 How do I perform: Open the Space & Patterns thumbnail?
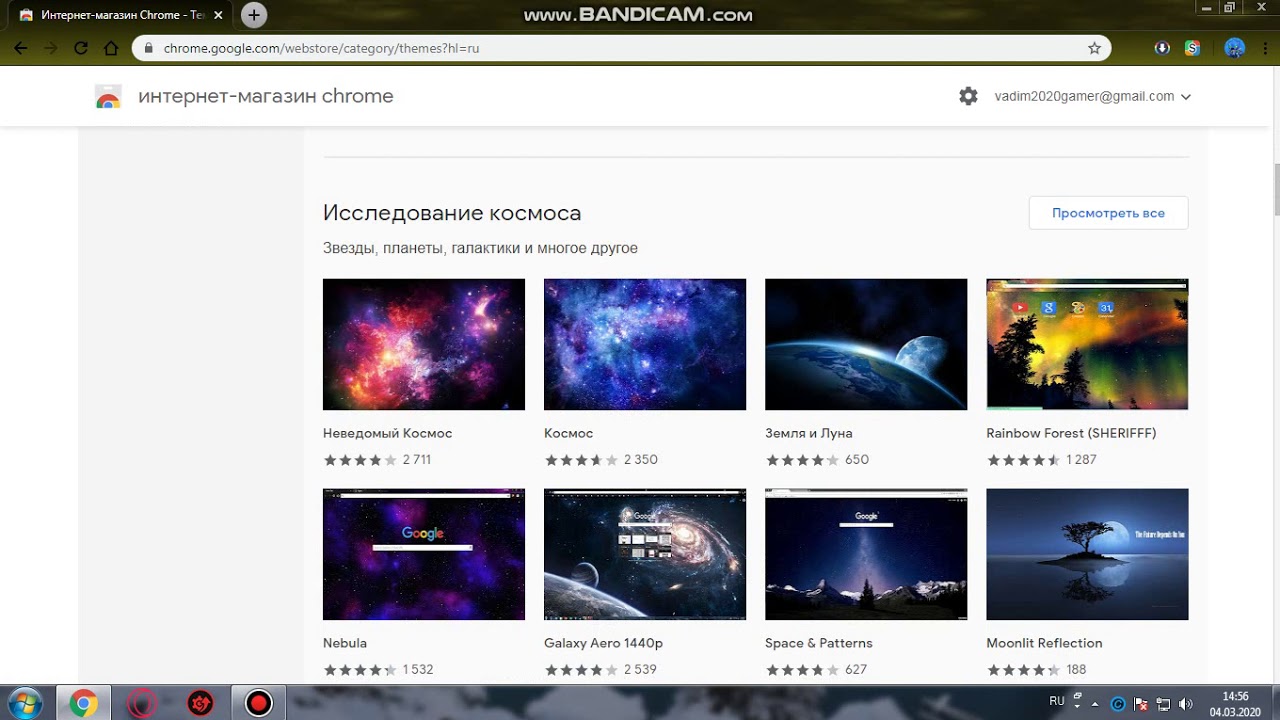[x=866, y=554]
